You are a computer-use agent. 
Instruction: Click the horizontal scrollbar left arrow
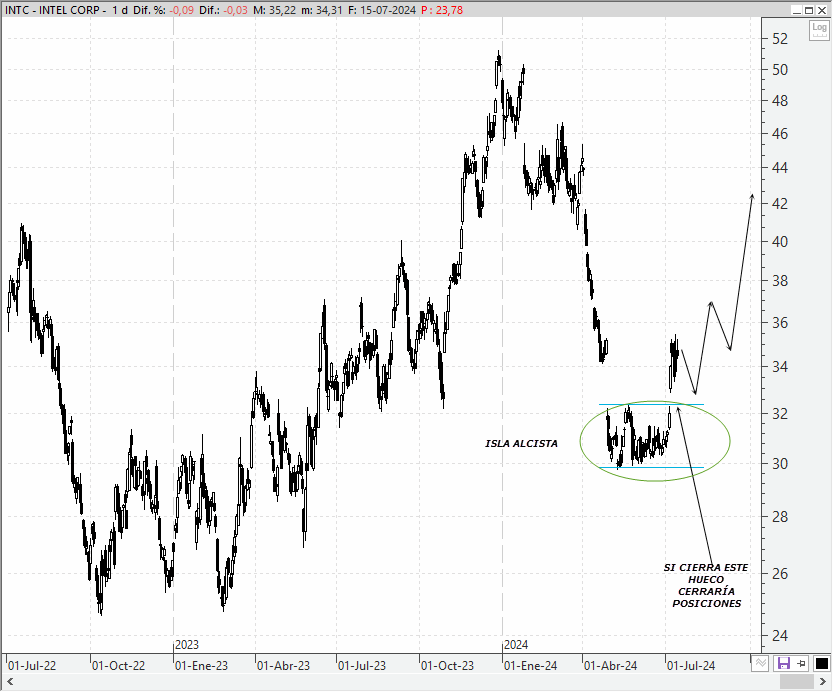click(x=10, y=681)
